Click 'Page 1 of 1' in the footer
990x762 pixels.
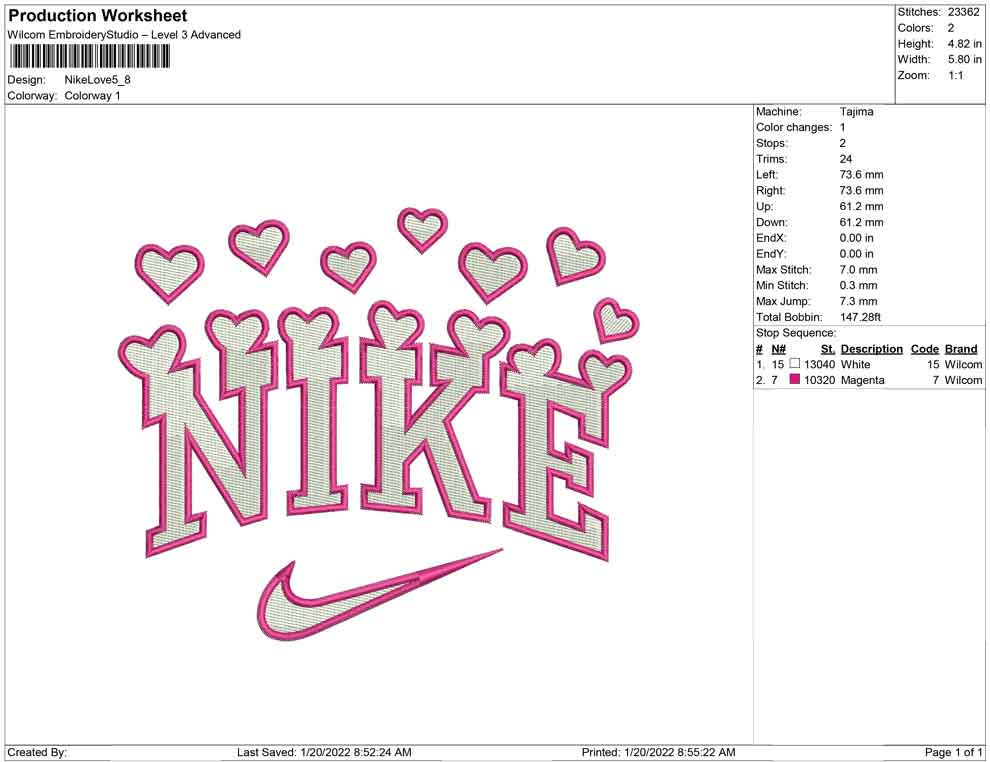pyautogui.click(x=953, y=752)
